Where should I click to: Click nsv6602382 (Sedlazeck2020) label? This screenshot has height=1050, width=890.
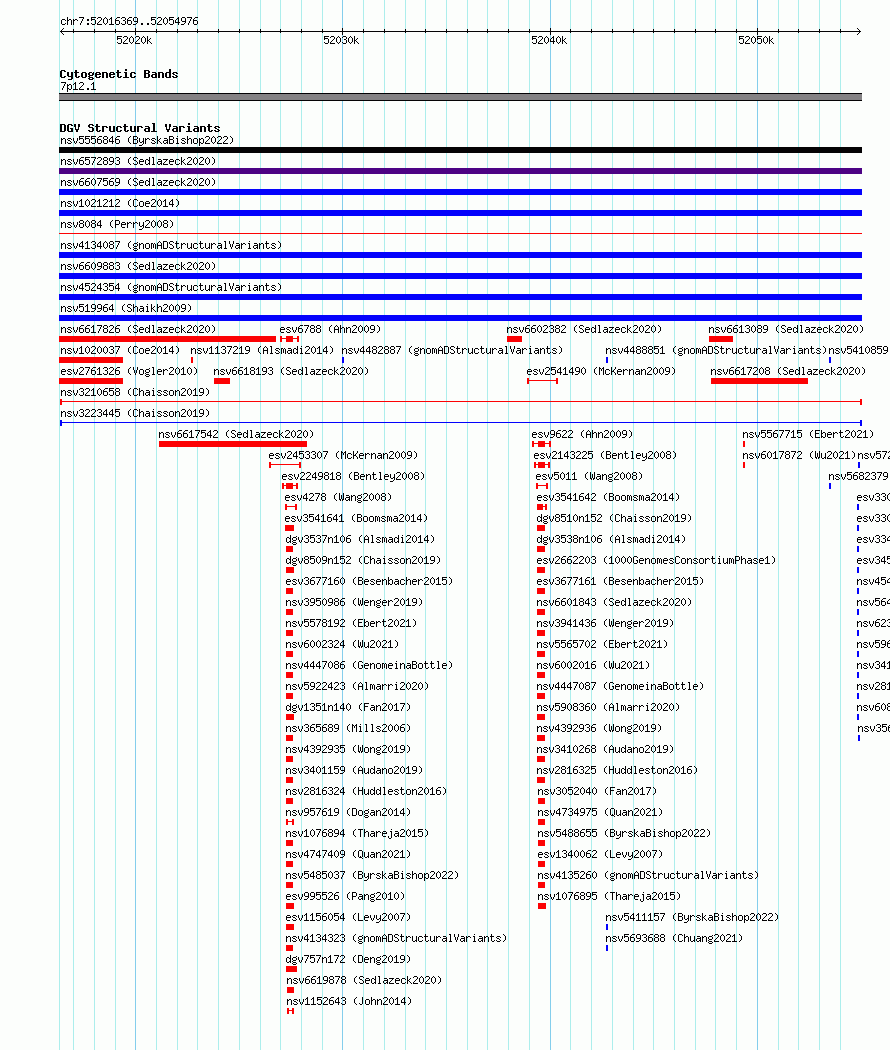584,329
